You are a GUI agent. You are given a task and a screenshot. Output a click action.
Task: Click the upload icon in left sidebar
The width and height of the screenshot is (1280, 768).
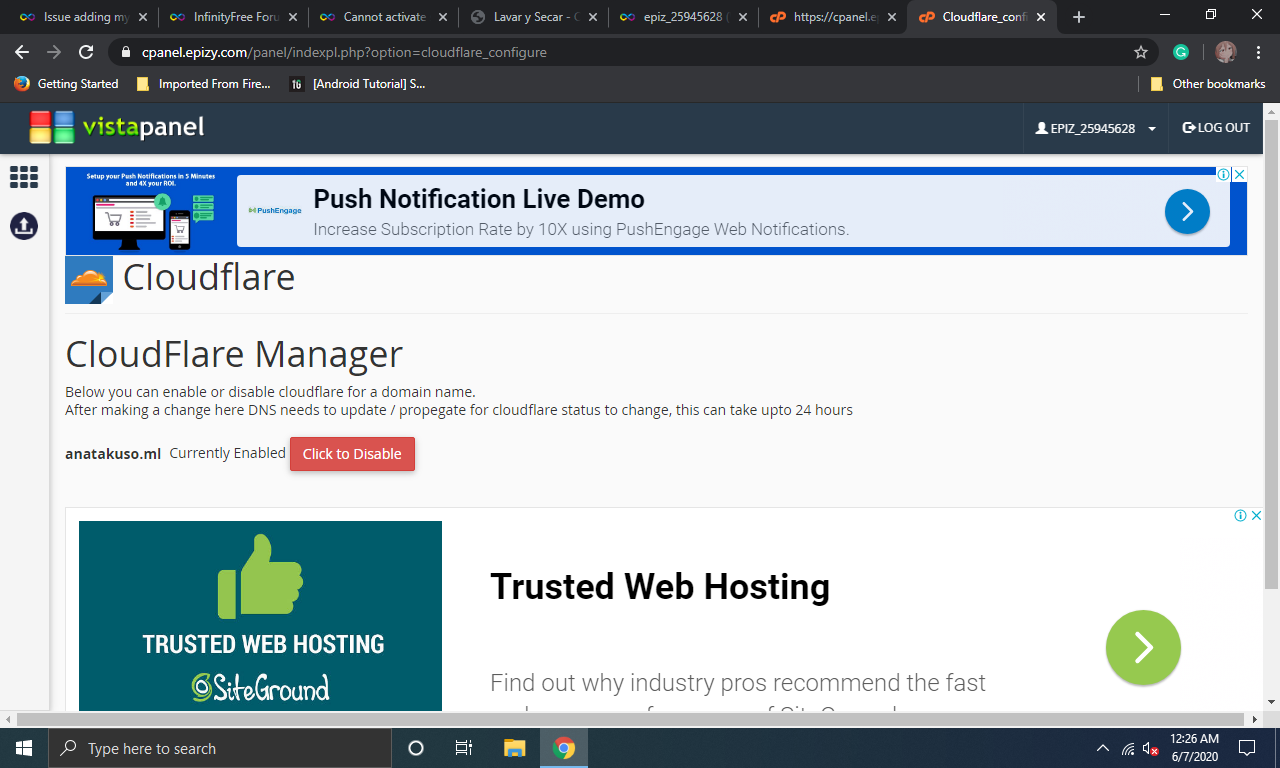pyautogui.click(x=24, y=226)
